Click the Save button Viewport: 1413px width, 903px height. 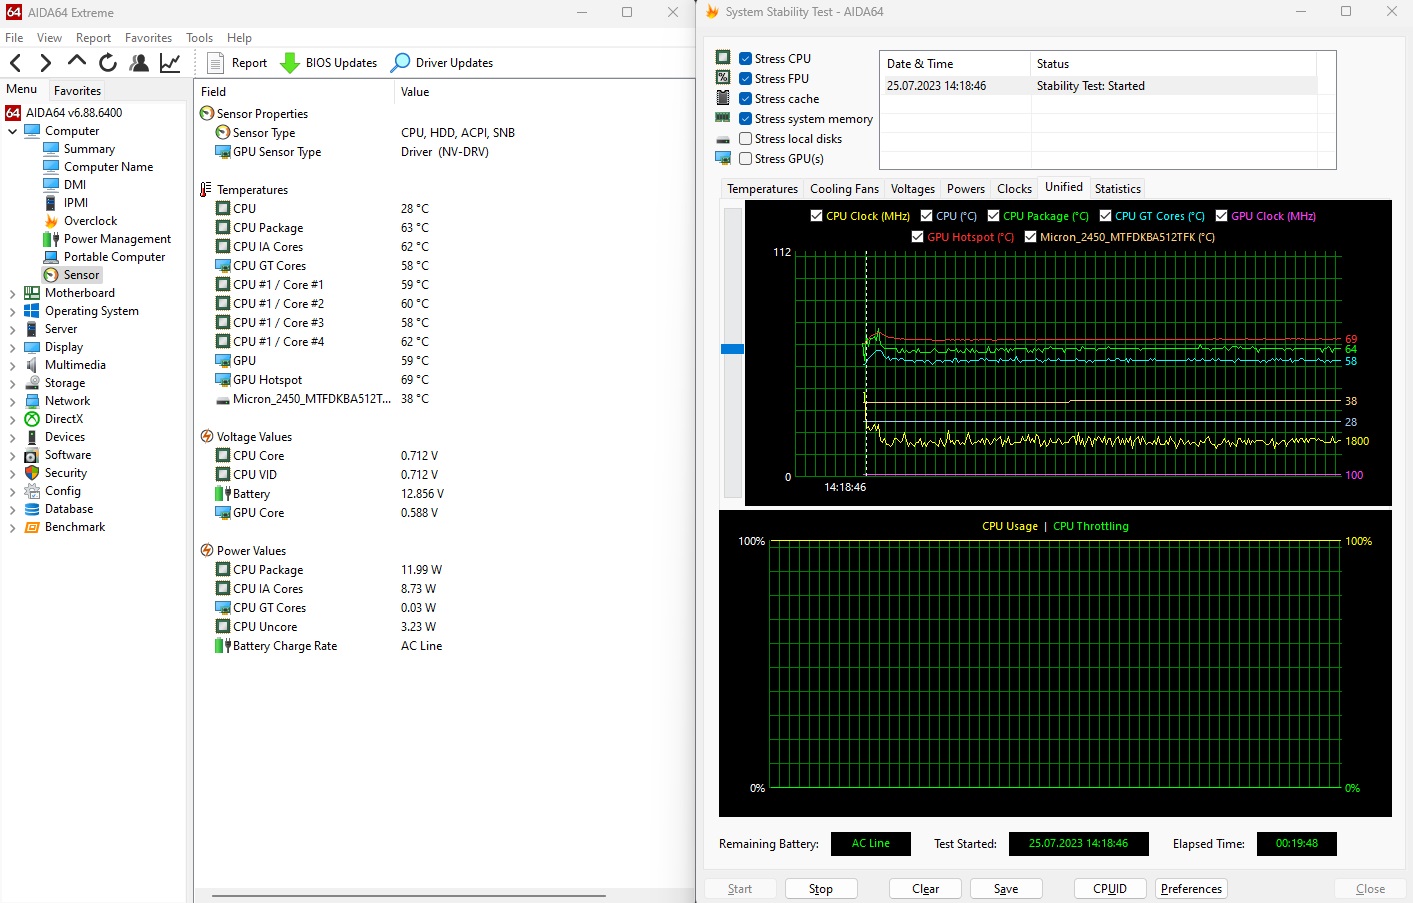tap(1006, 889)
